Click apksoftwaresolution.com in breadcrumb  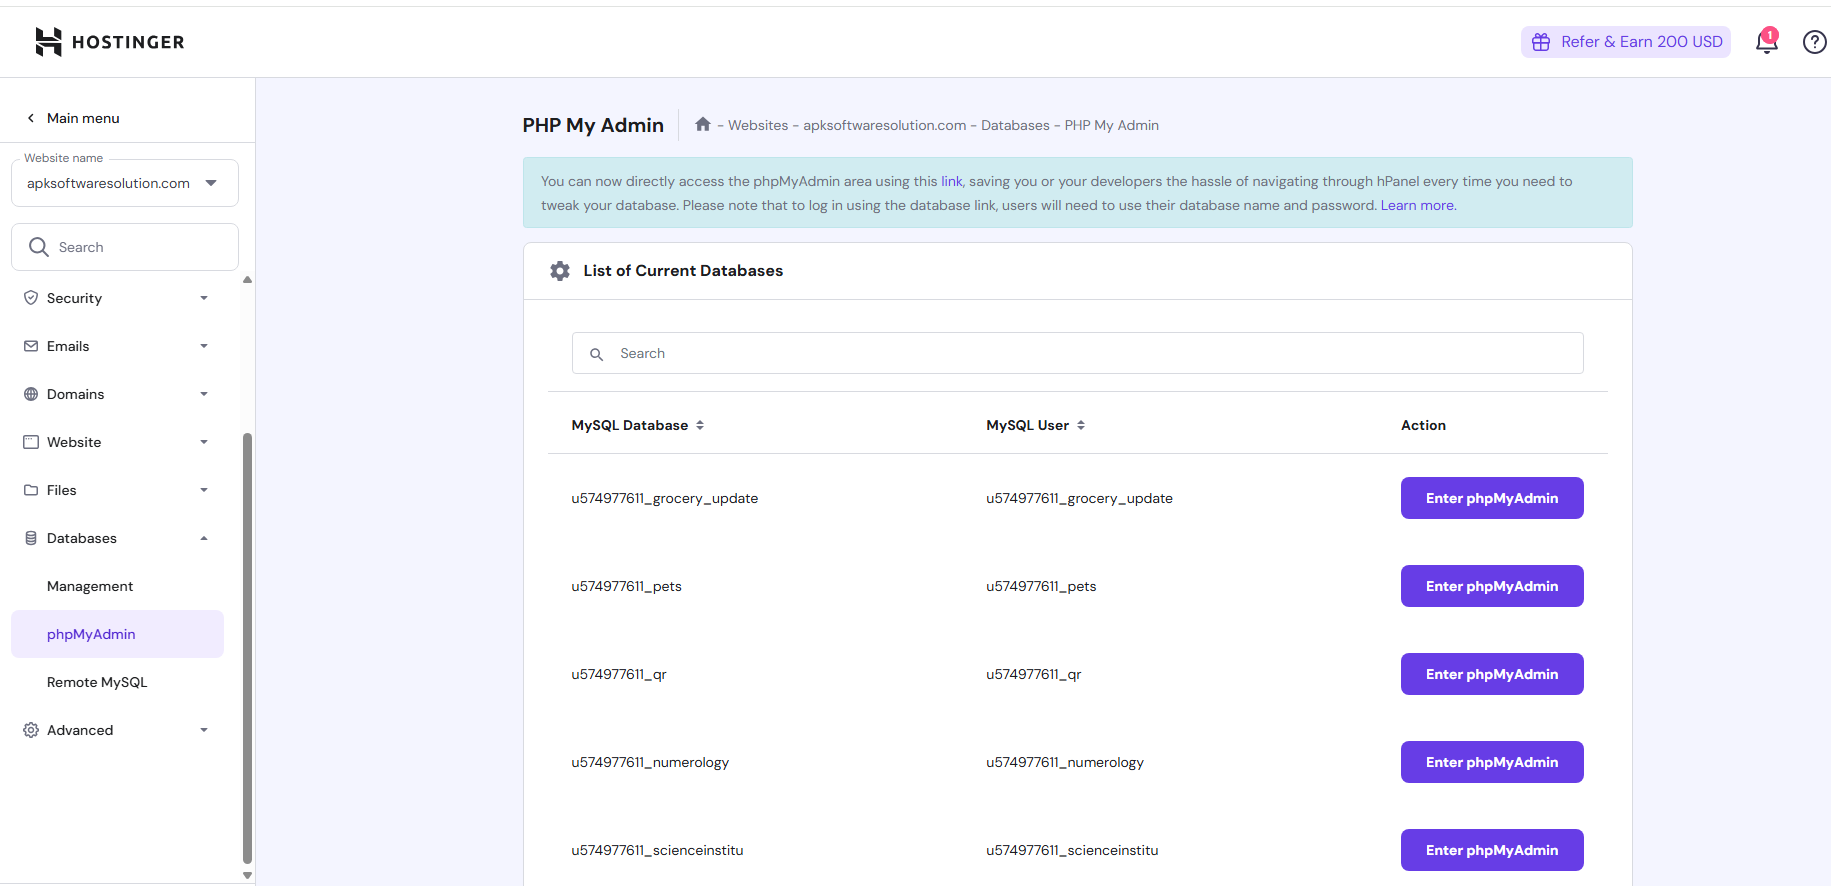(x=885, y=125)
